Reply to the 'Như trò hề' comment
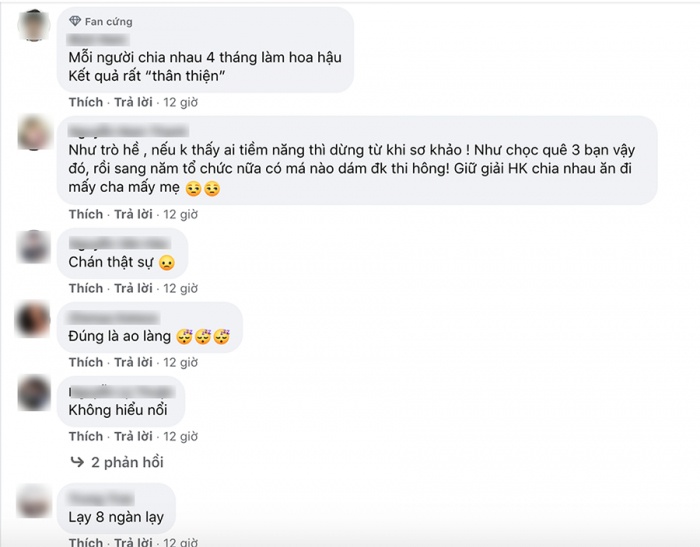 tap(133, 214)
